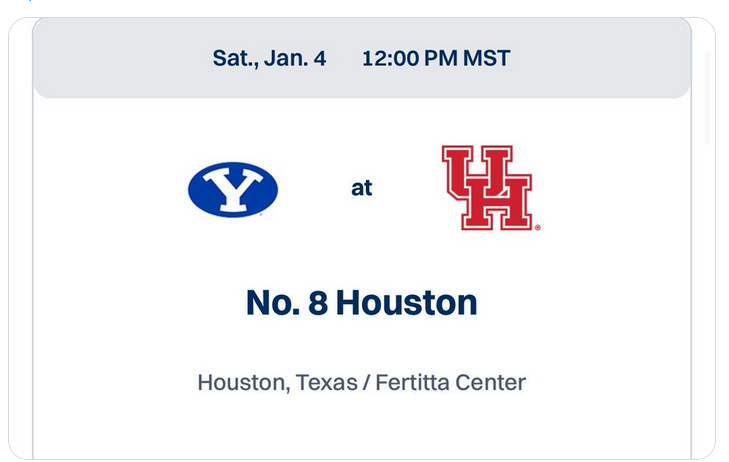Click the small blue mark above the card
The image size is (729, 462).
[x=29, y=0]
